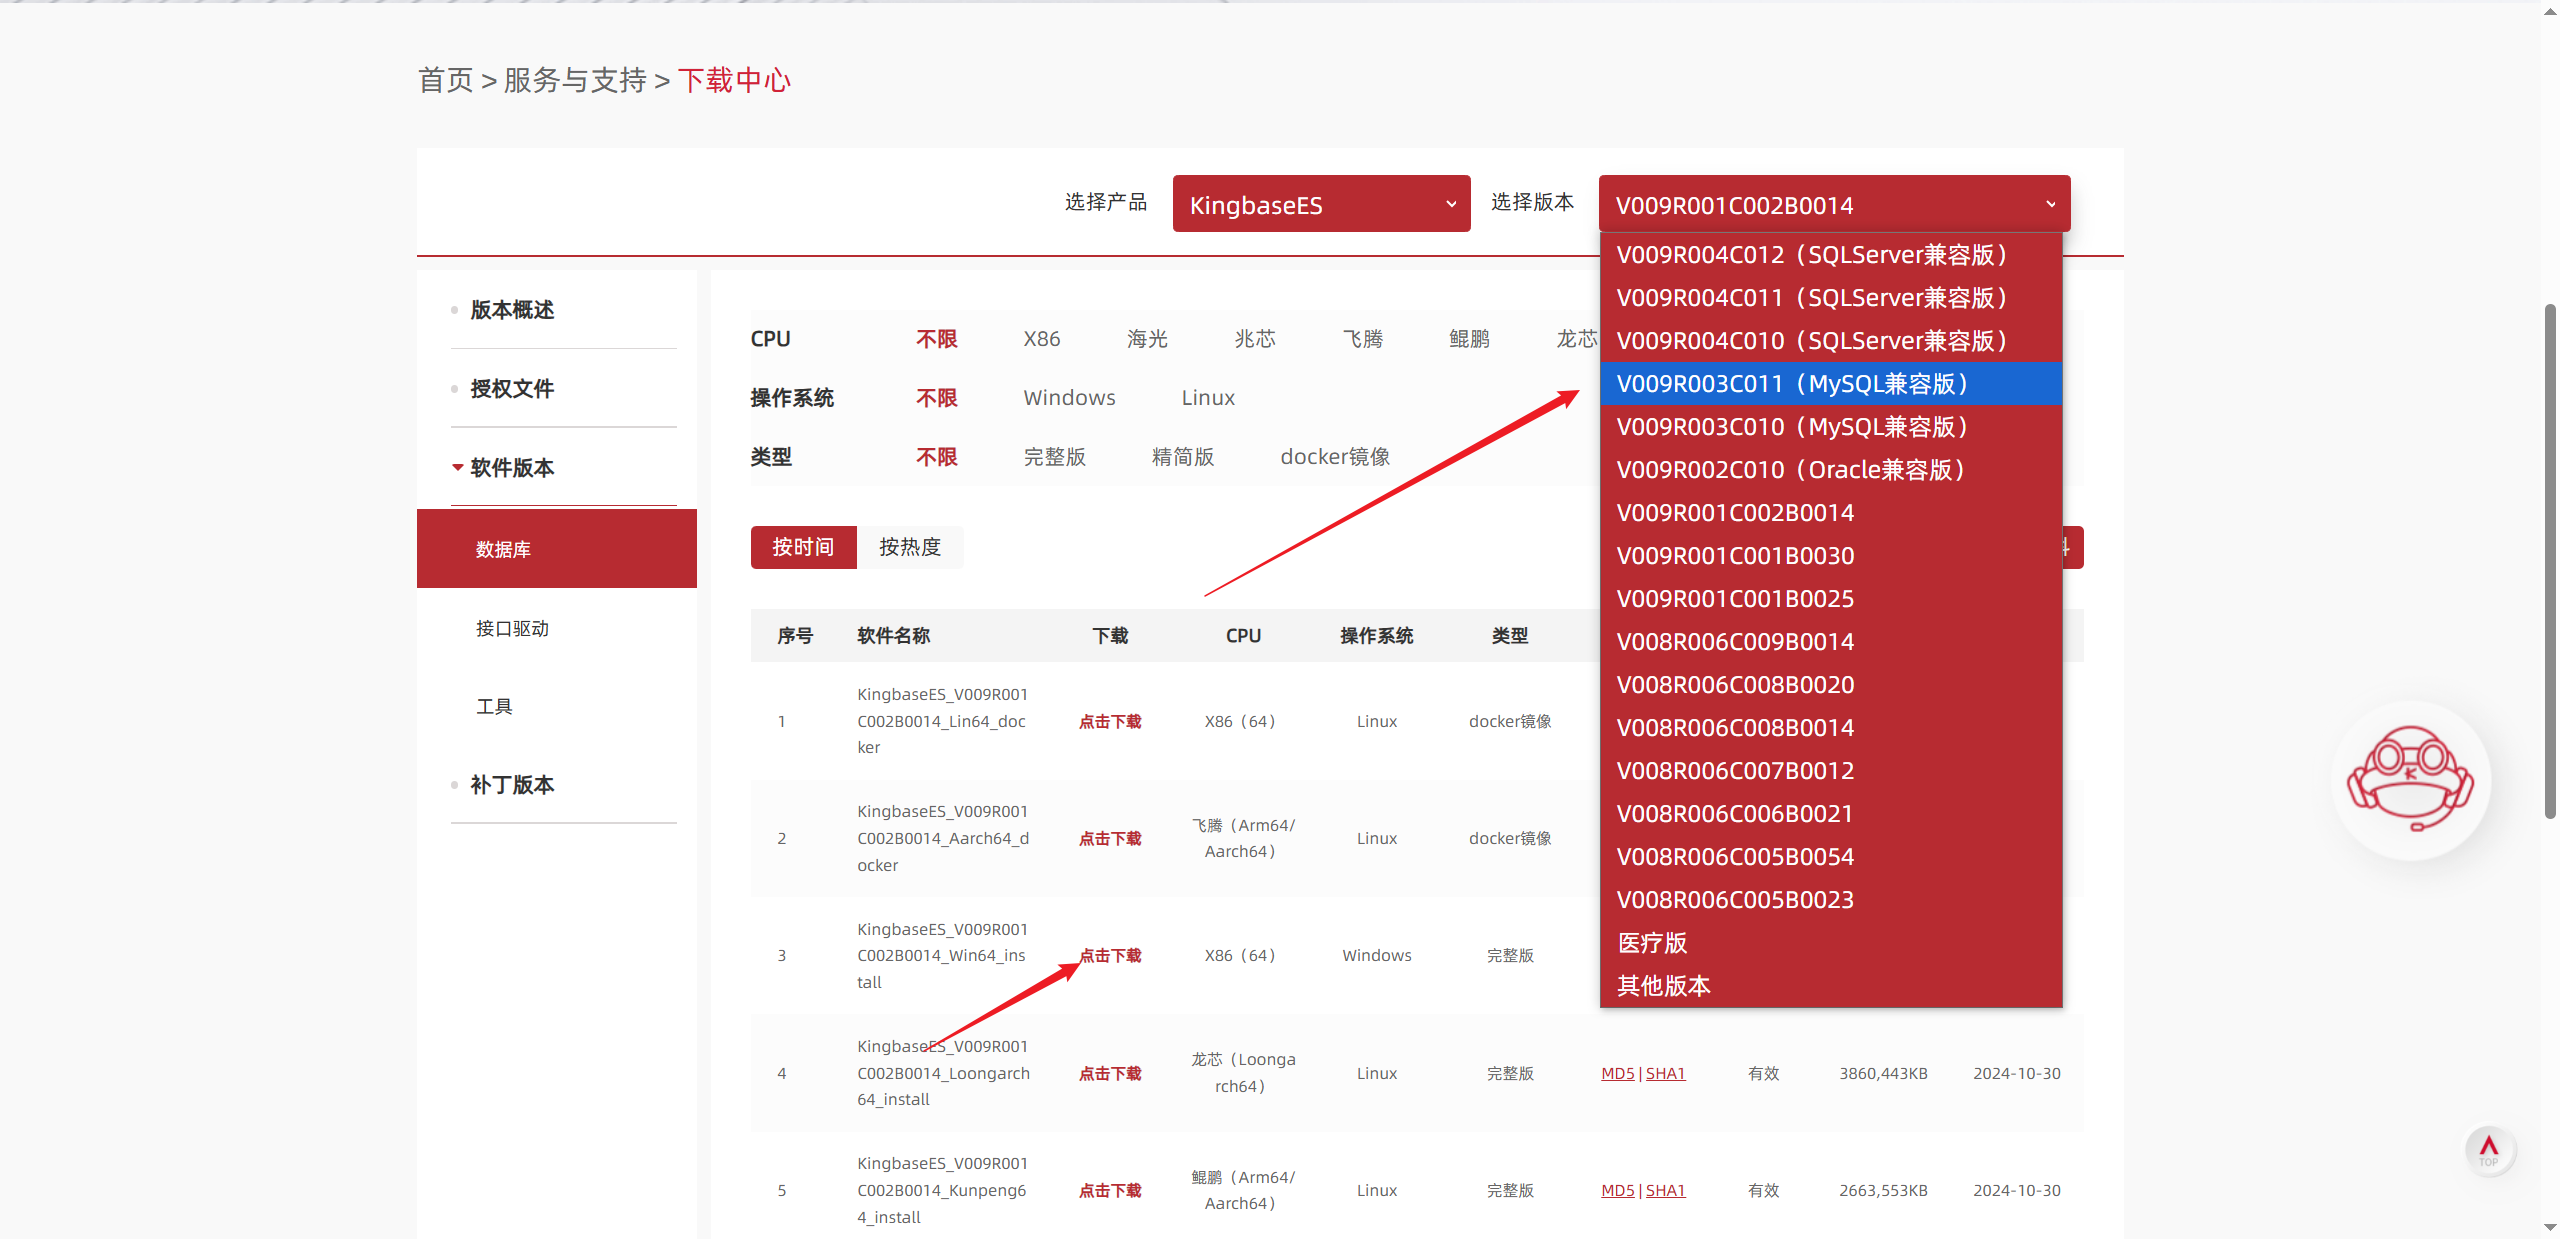Screen dimensions: 2560x1239
Task: Filter CPU by 飞腾
Action: 1362,339
